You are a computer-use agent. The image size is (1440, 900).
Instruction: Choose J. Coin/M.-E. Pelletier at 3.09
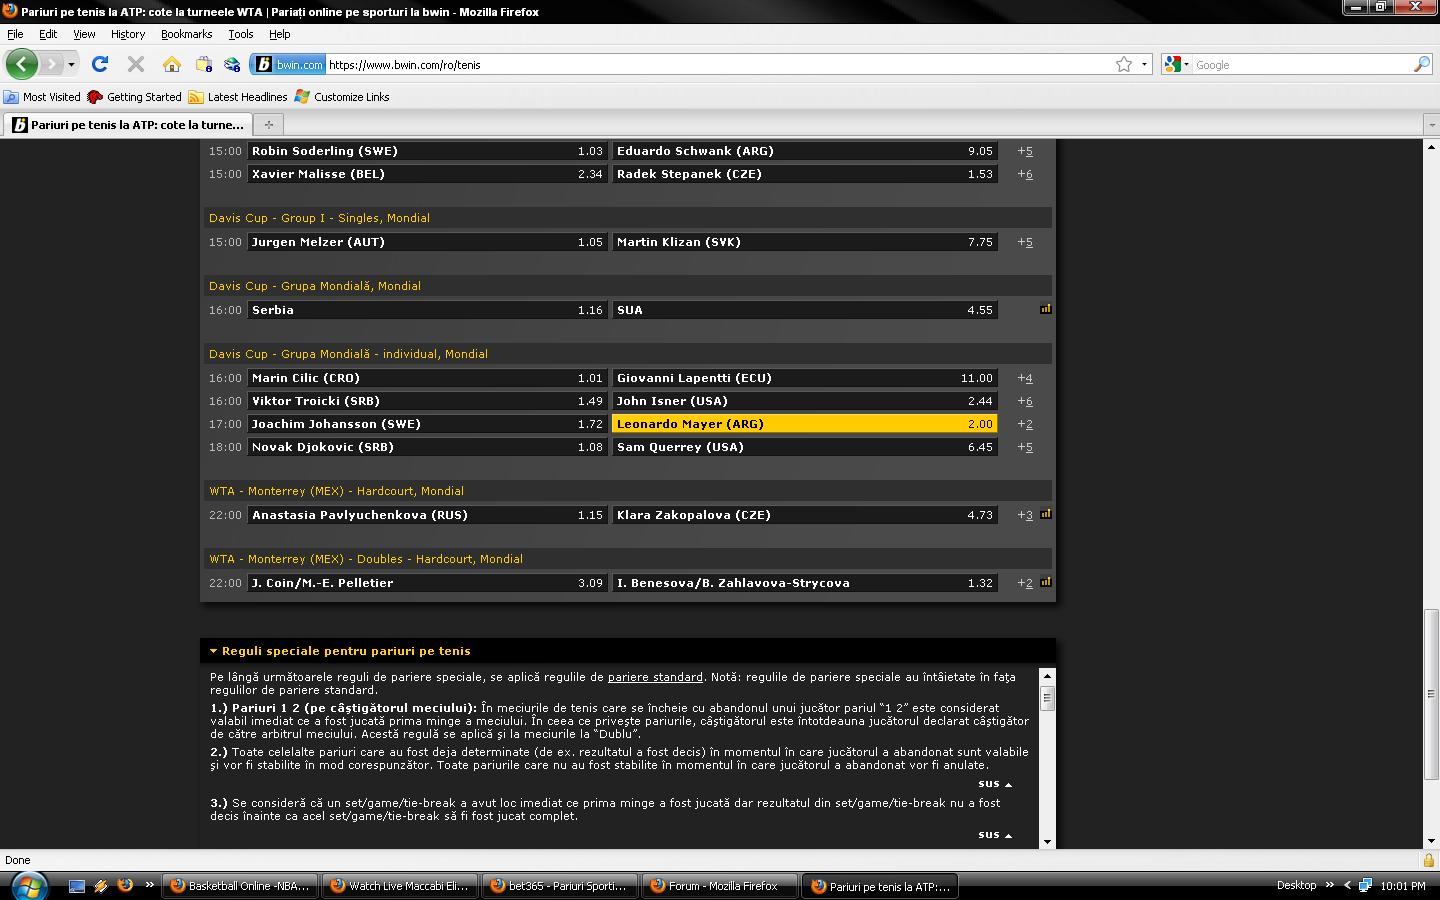(427, 583)
